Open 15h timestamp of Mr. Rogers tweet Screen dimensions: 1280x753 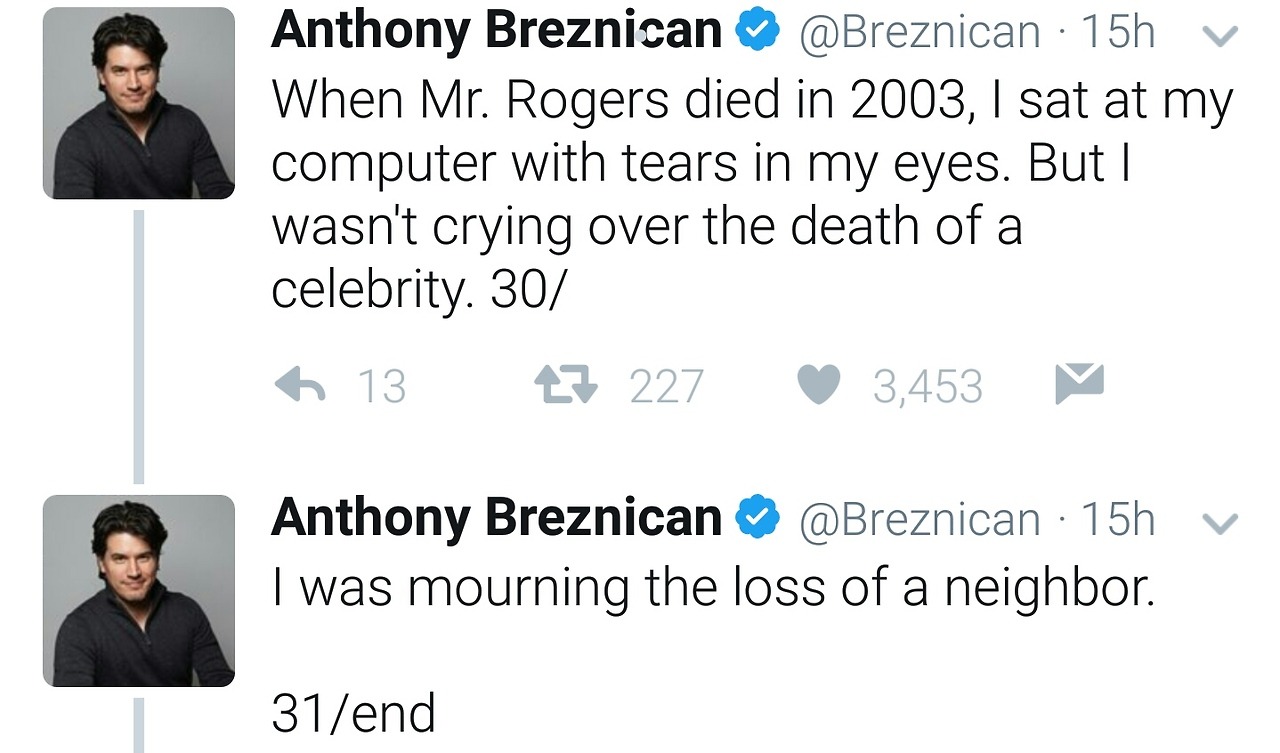(x=1118, y=33)
